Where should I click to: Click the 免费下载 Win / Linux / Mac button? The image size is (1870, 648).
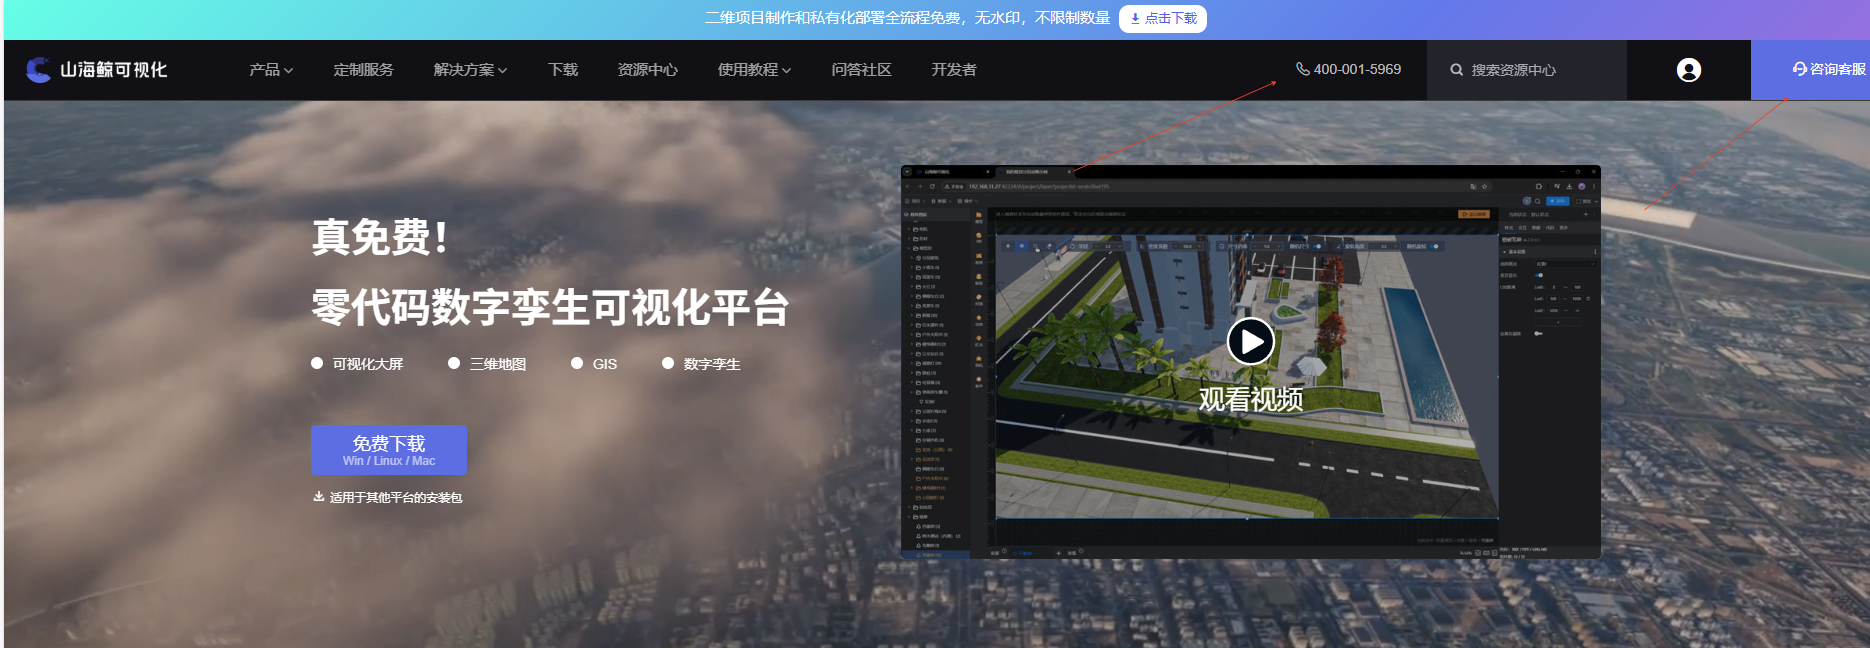[388, 450]
